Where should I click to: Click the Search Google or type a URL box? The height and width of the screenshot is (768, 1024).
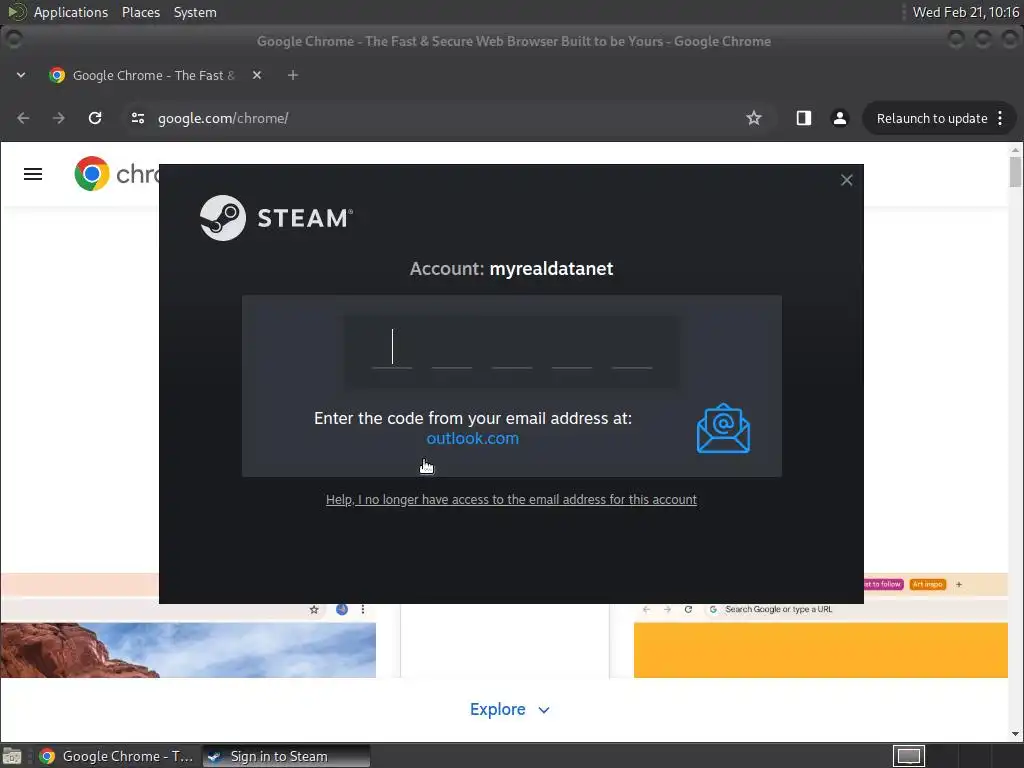[778, 609]
